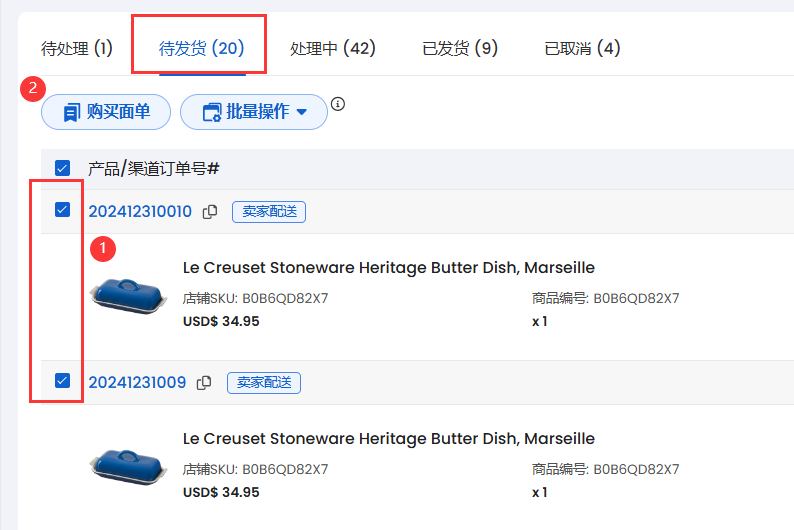The image size is (794, 530).
Task: Click 卖家配送 tag on second order
Action: point(264,383)
